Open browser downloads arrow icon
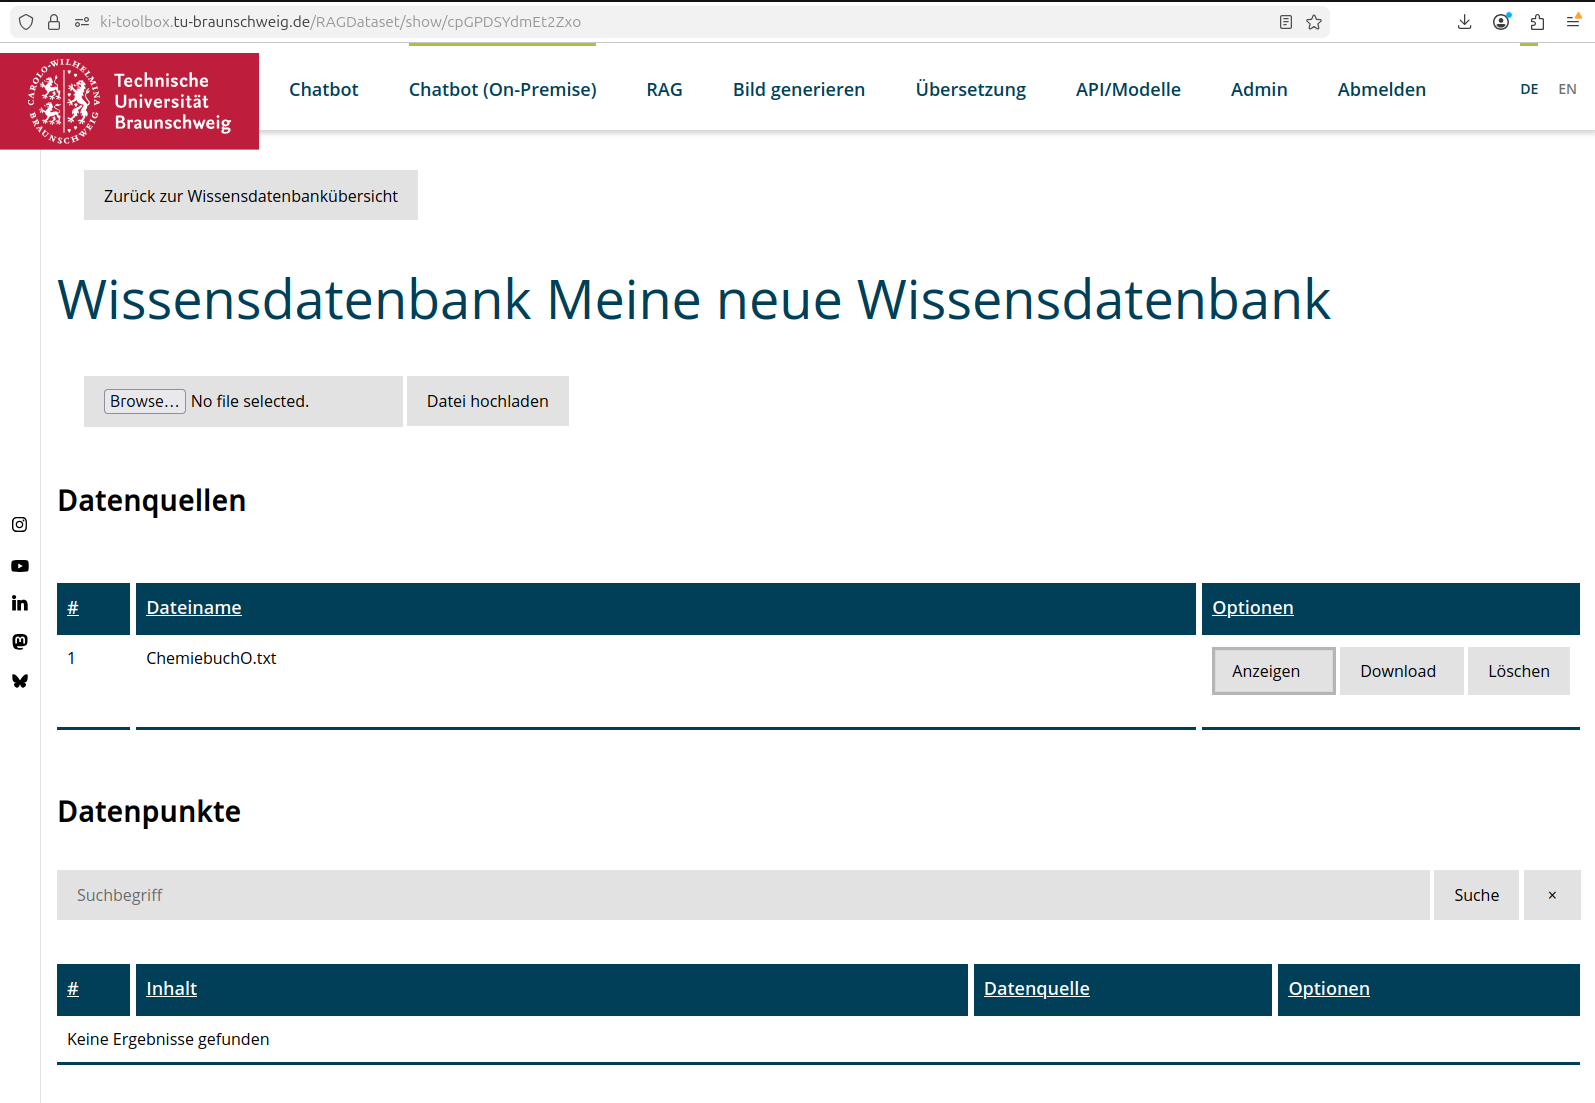The width and height of the screenshot is (1595, 1103). [x=1464, y=22]
